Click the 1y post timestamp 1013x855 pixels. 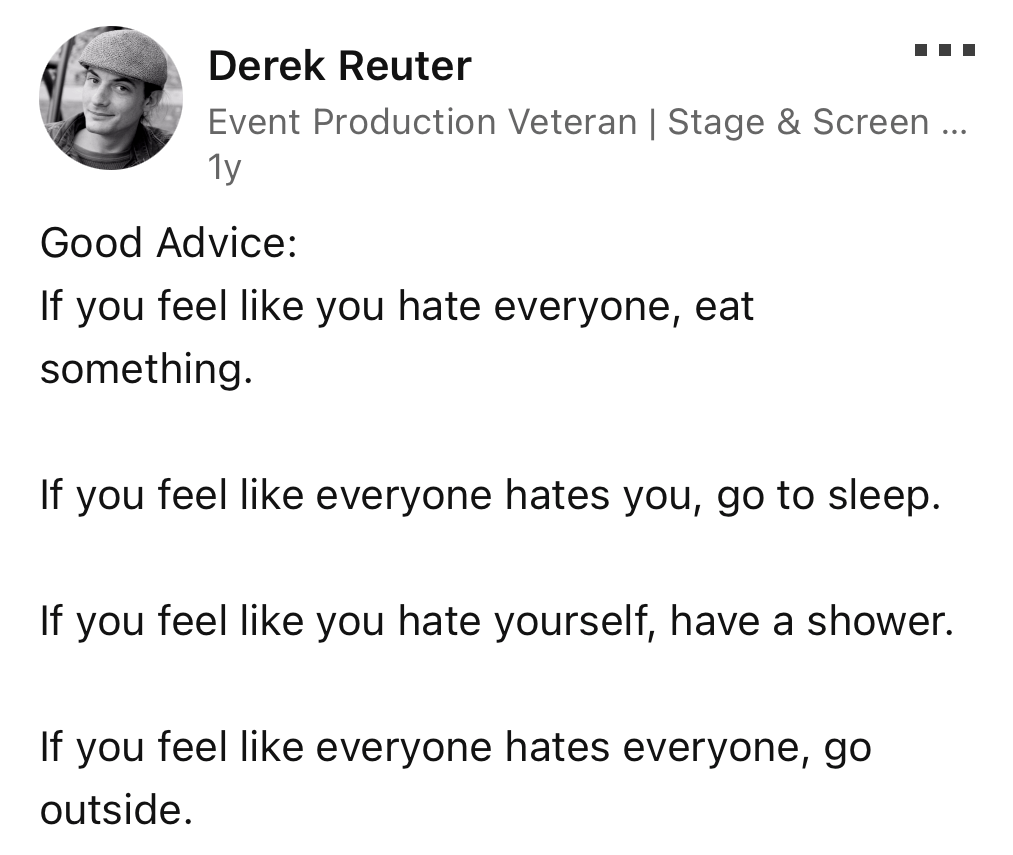[x=225, y=168]
